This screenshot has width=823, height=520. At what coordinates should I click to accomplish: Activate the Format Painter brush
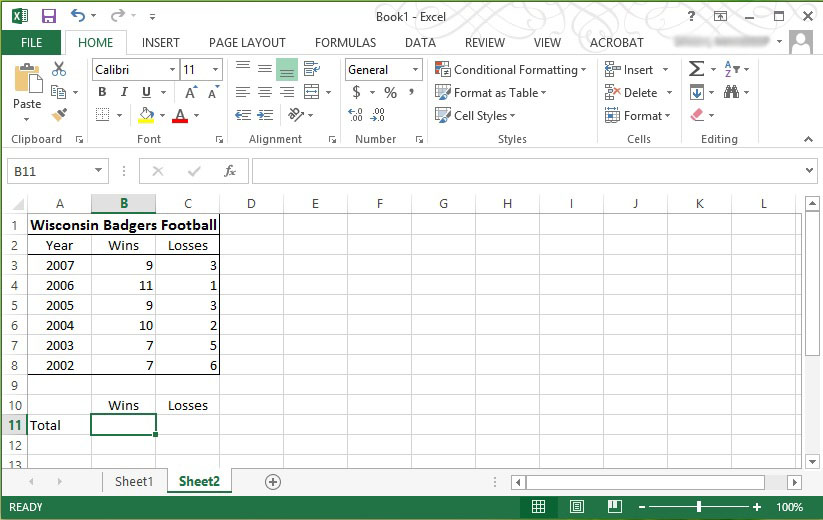pyautogui.click(x=59, y=115)
